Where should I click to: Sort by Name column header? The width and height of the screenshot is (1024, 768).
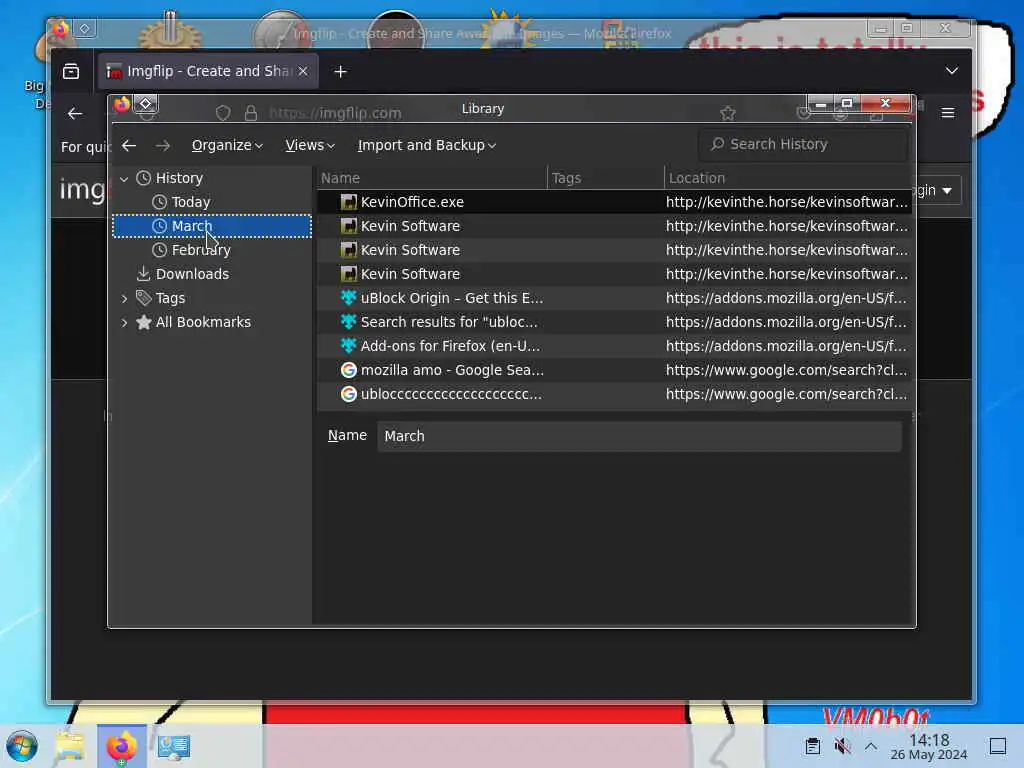pyautogui.click(x=432, y=178)
